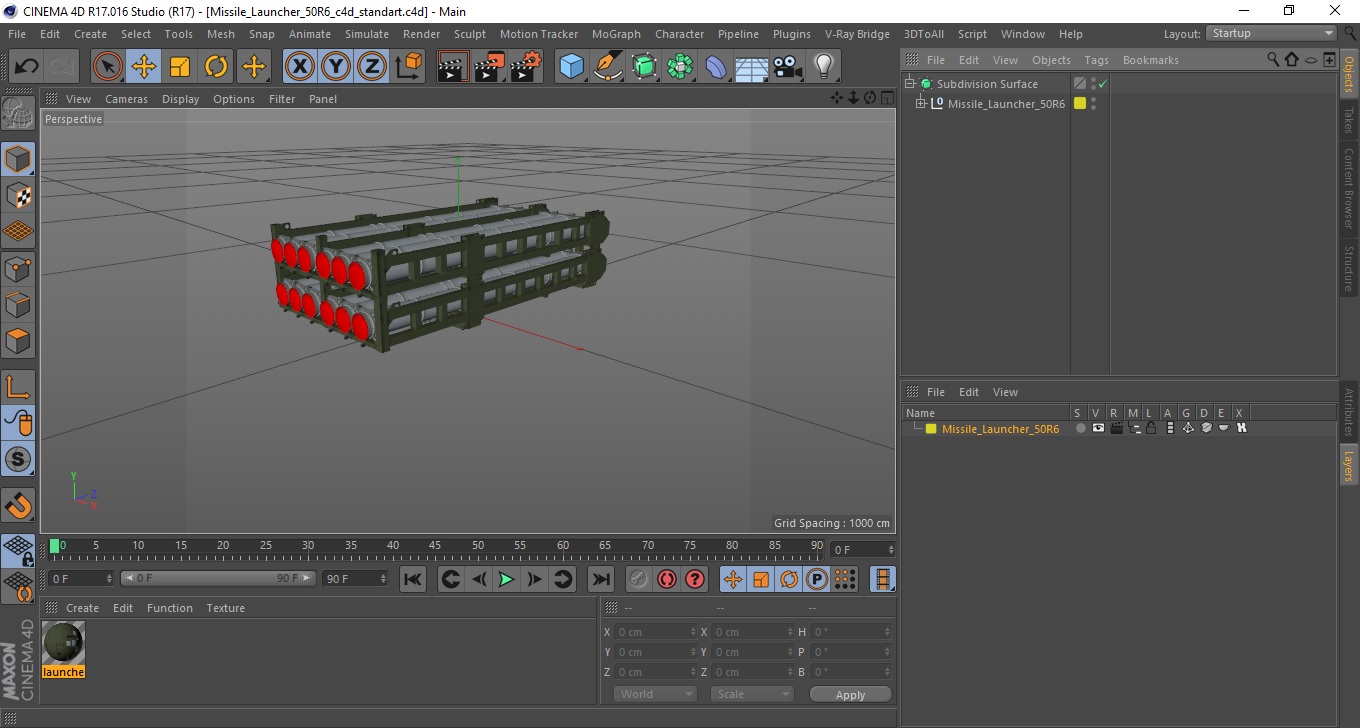This screenshot has width=1360, height=728.
Task: Add a Light object
Action: [823, 67]
